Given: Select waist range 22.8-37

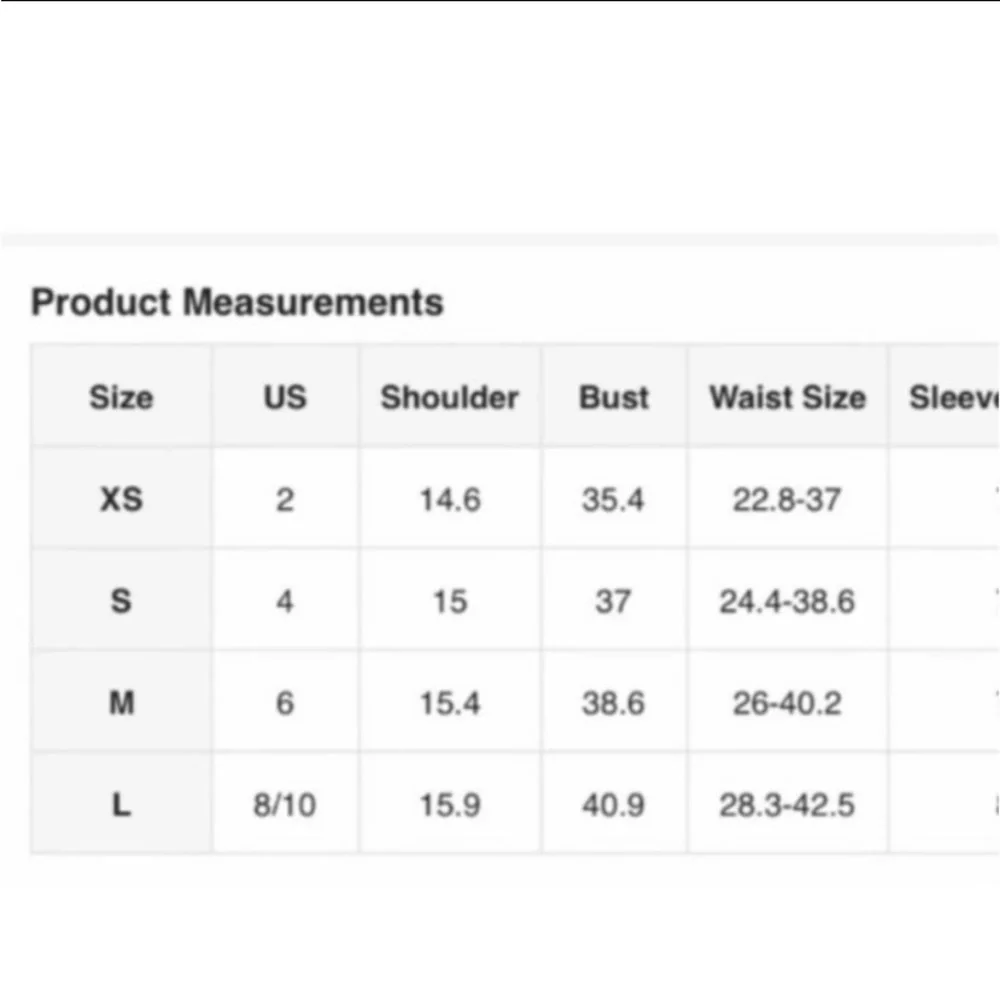Looking at the screenshot, I should tap(787, 499).
